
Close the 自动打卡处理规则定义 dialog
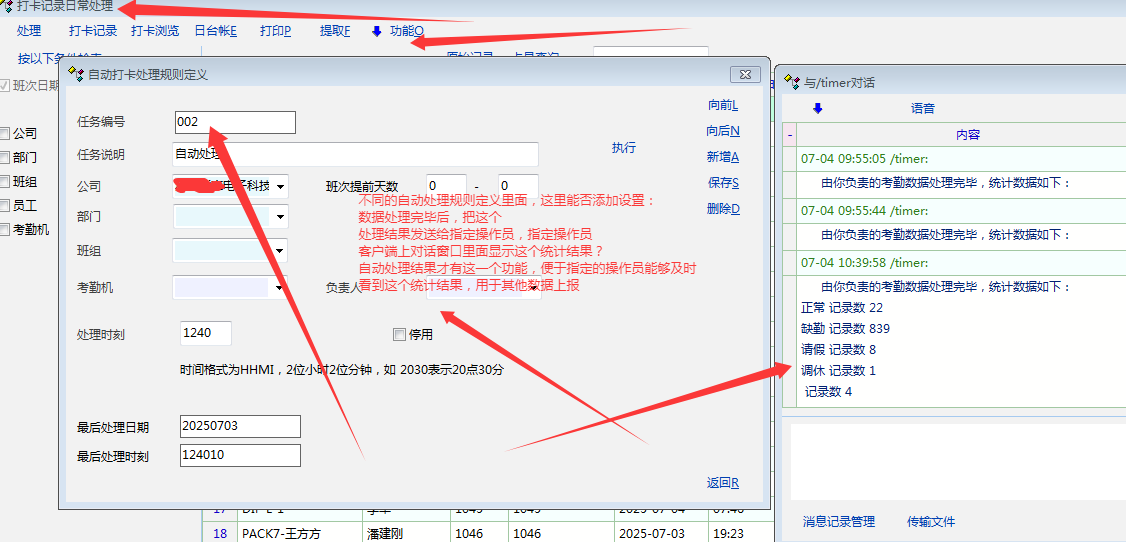pos(745,74)
